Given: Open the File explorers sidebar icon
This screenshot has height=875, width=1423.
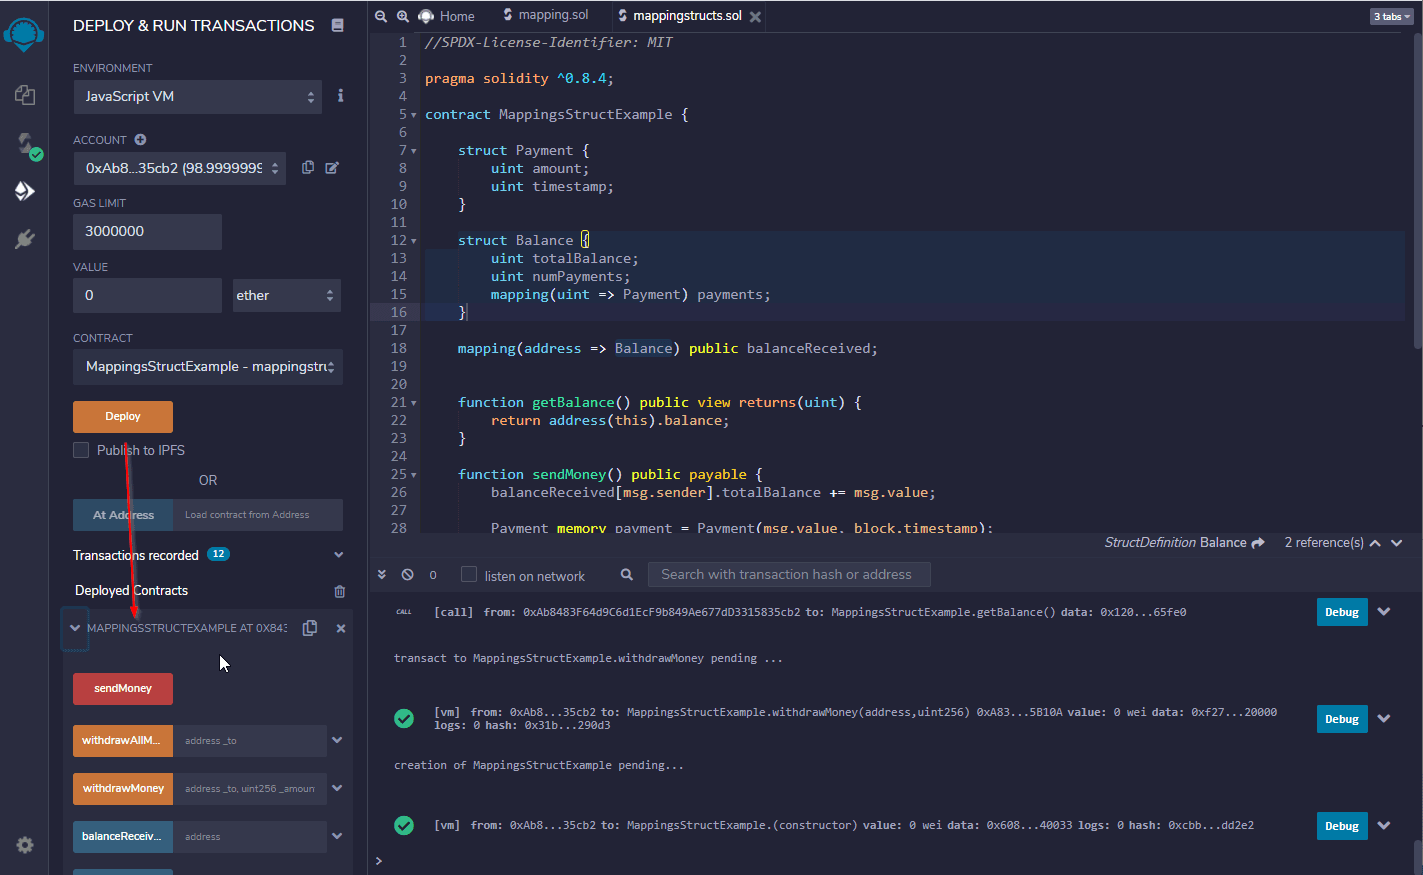Looking at the screenshot, I should 25,95.
